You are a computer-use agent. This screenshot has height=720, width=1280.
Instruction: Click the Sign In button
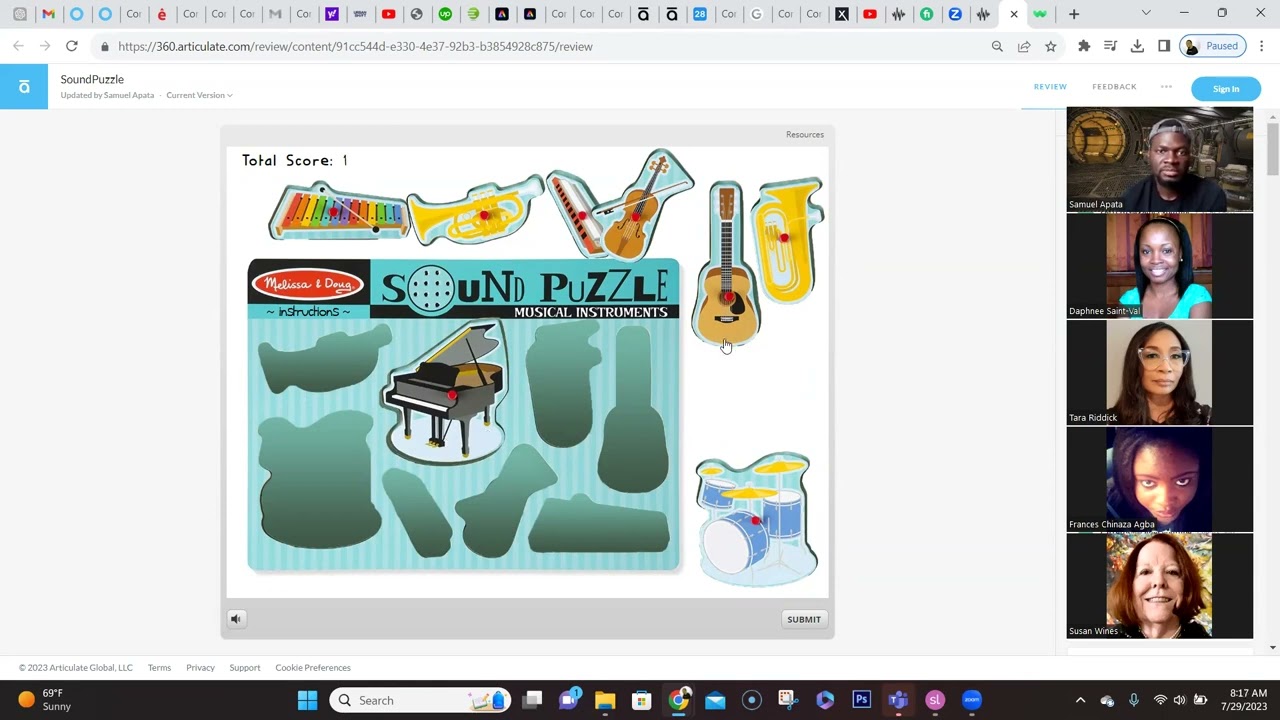pos(1226,89)
